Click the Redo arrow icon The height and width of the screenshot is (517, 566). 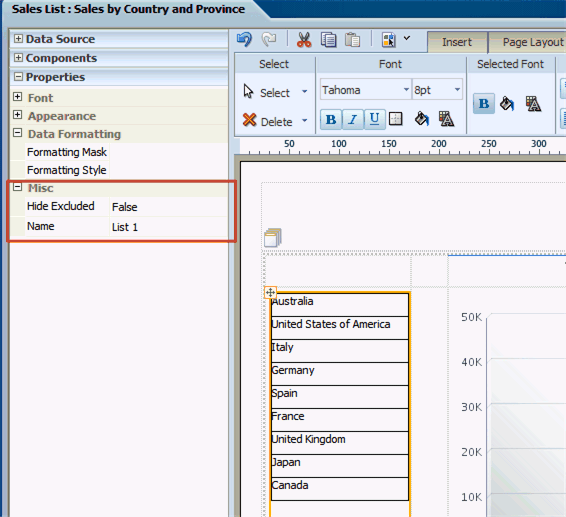pos(269,39)
